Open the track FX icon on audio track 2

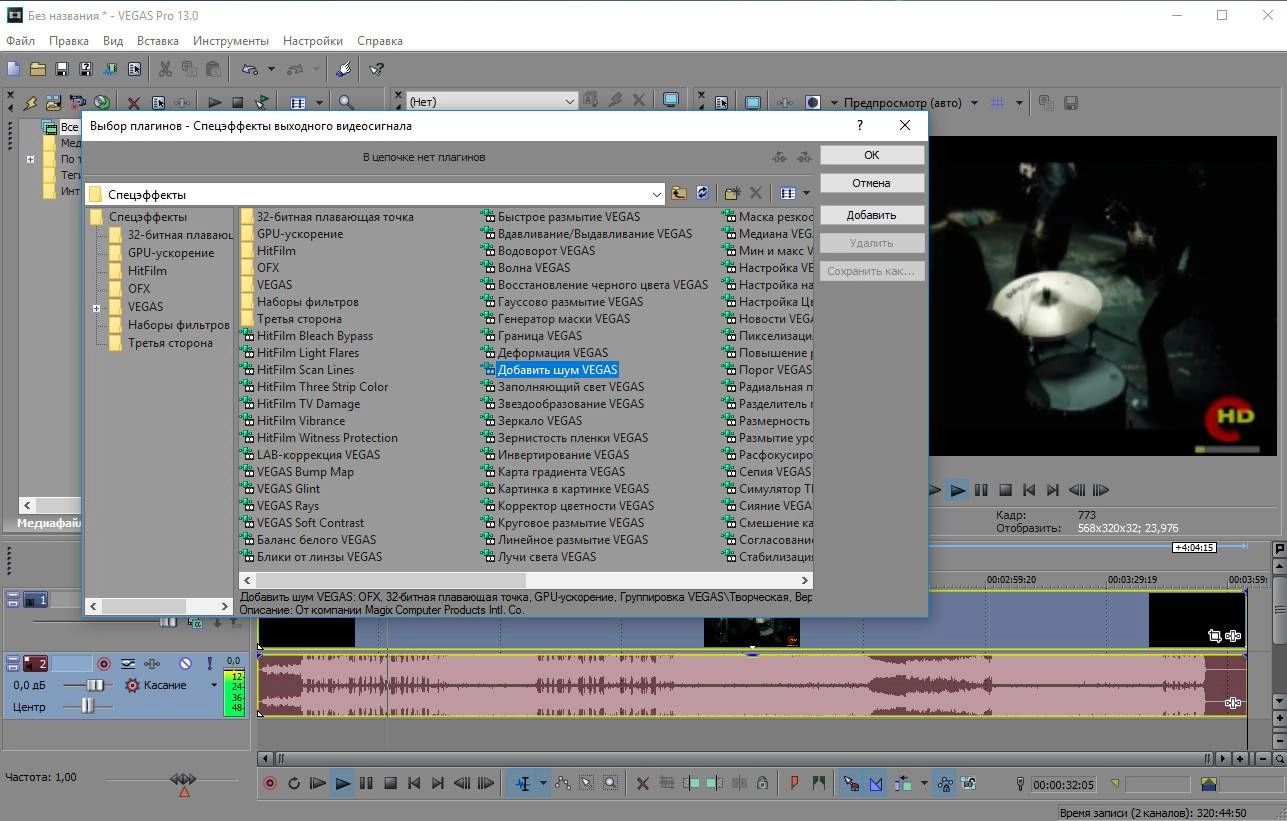pyautogui.click(x=153, y=663)
